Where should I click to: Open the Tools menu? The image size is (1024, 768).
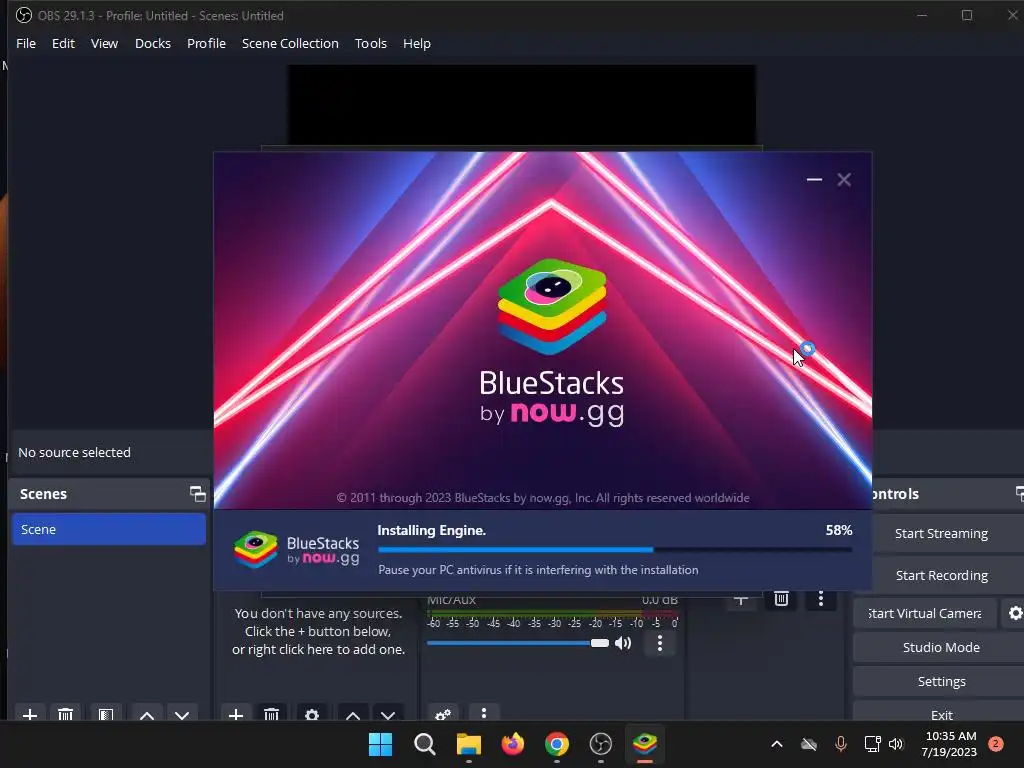coord(370,43)
